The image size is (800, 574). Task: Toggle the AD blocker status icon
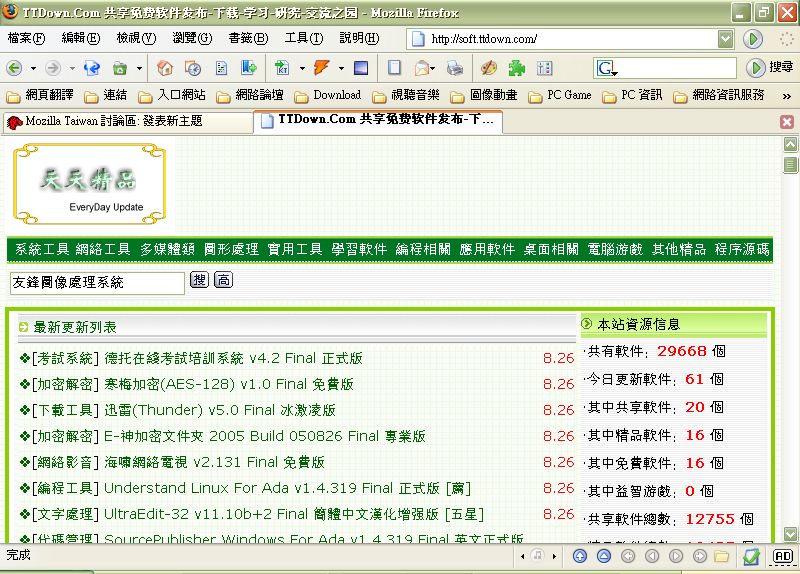783,556
